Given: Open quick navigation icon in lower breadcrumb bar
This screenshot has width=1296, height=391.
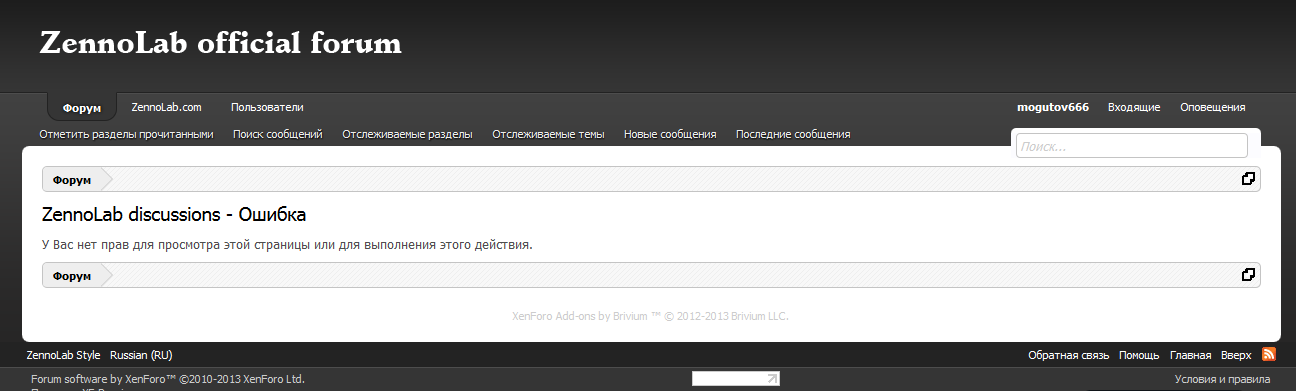Looking at the screenshot, I should click(1248, 275).
